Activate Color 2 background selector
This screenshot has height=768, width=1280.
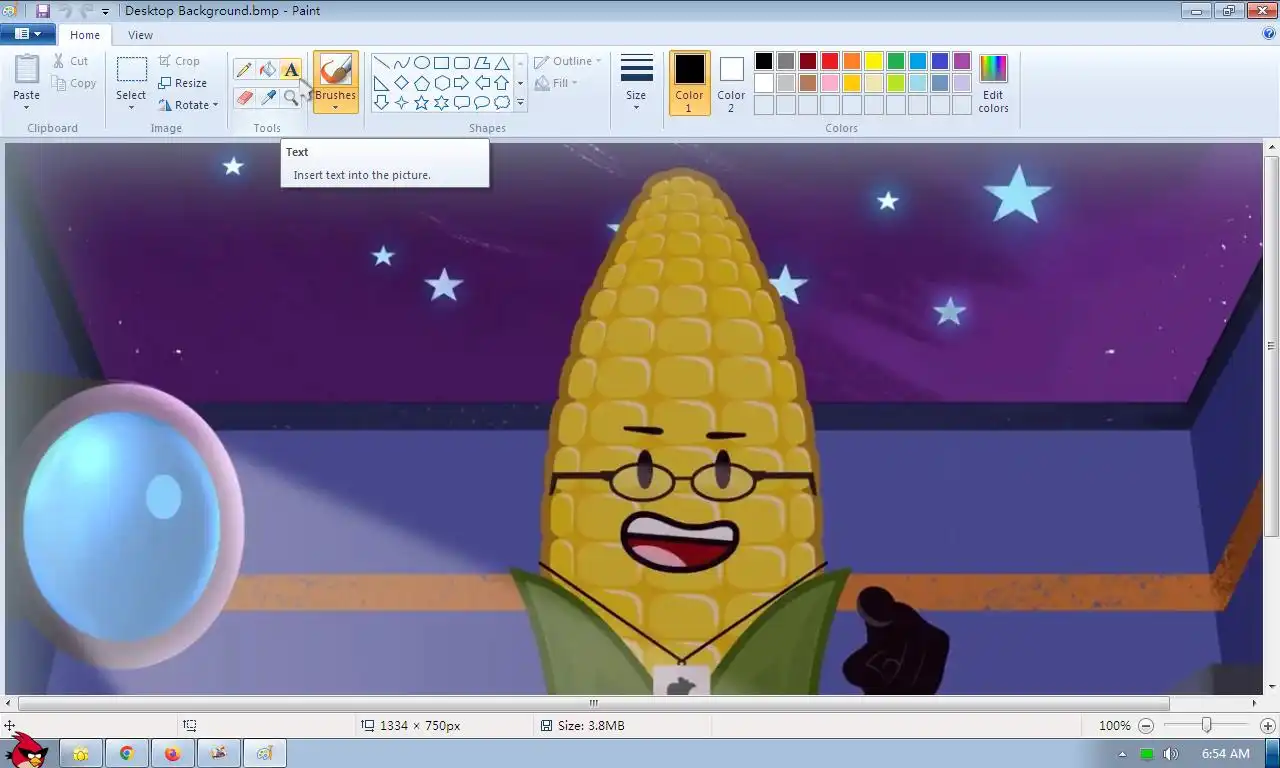(731, 83)
